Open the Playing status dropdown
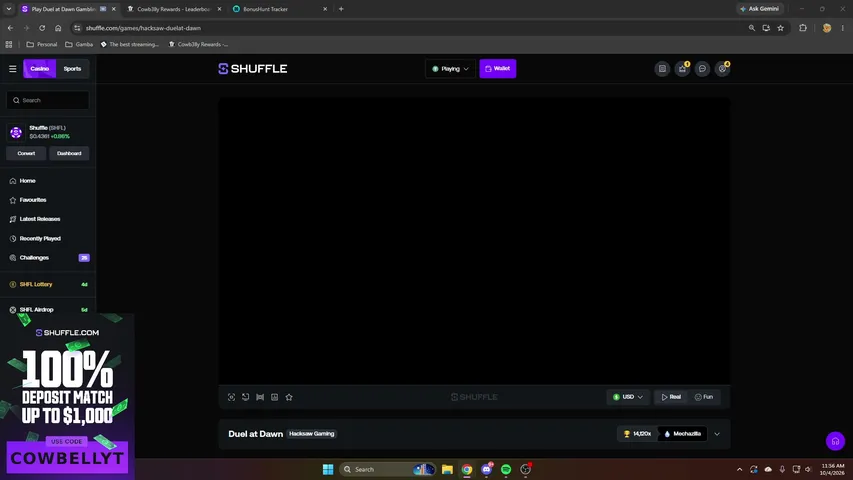 [450, 69]
